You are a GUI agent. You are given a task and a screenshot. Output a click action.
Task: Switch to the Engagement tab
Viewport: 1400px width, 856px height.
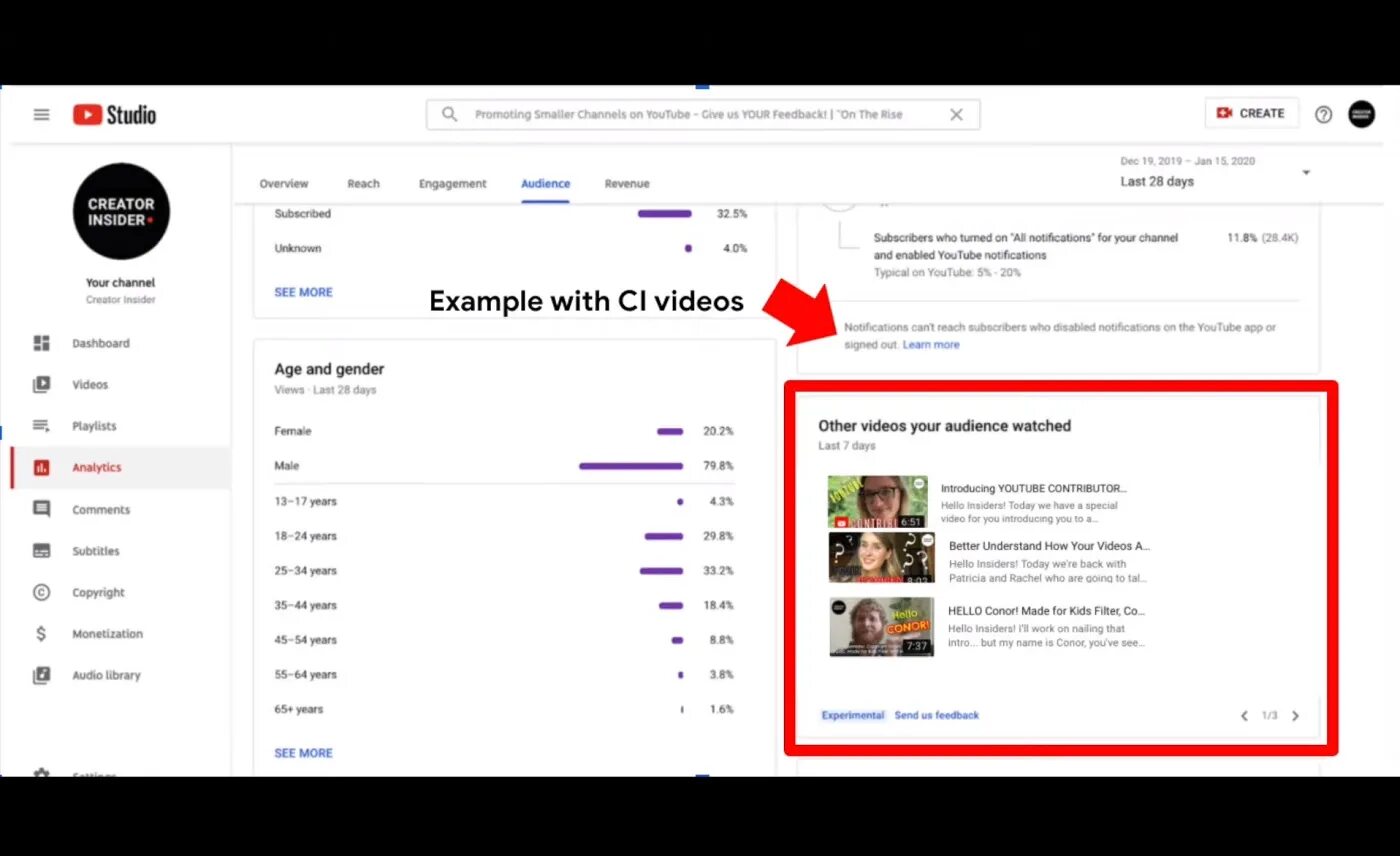[452, 184]
